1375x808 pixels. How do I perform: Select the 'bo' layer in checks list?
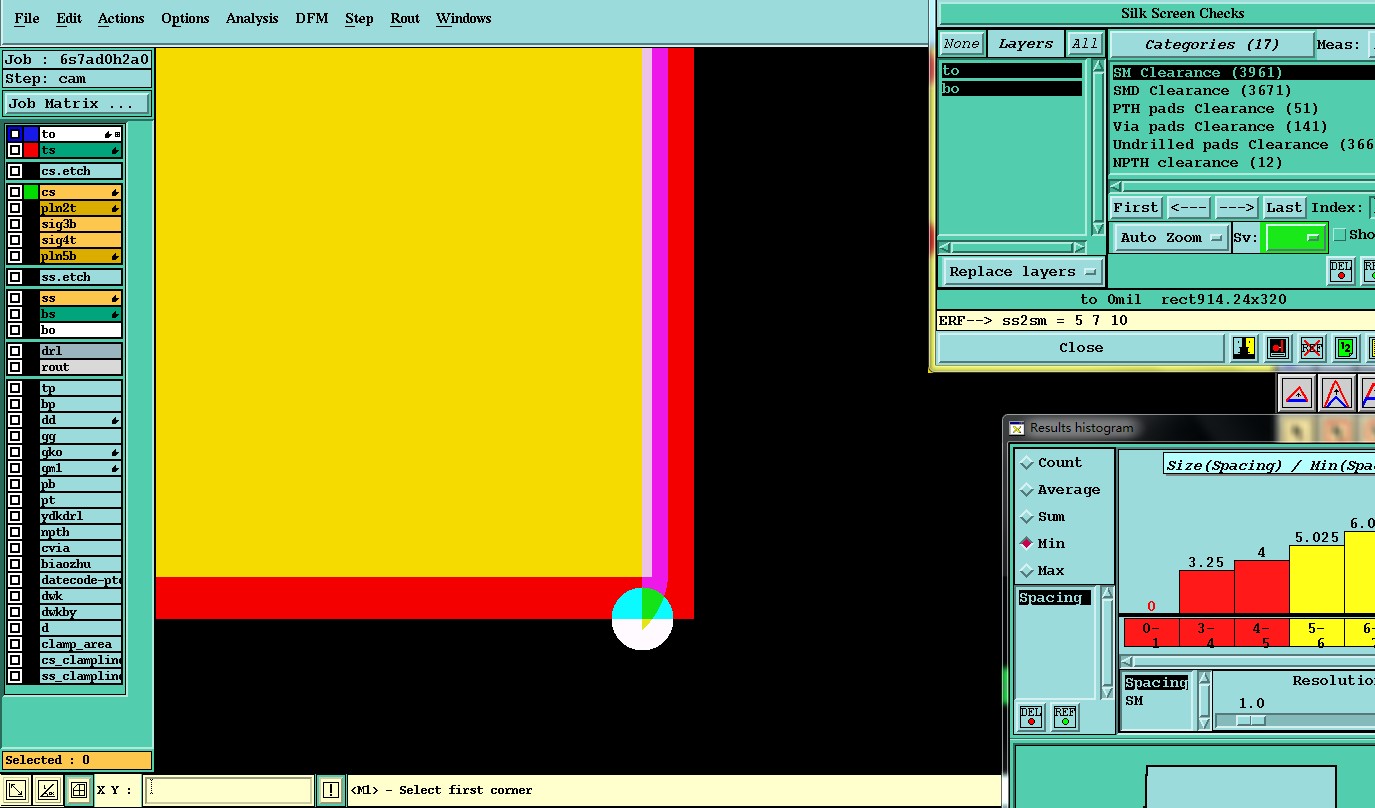point(1011,89)
